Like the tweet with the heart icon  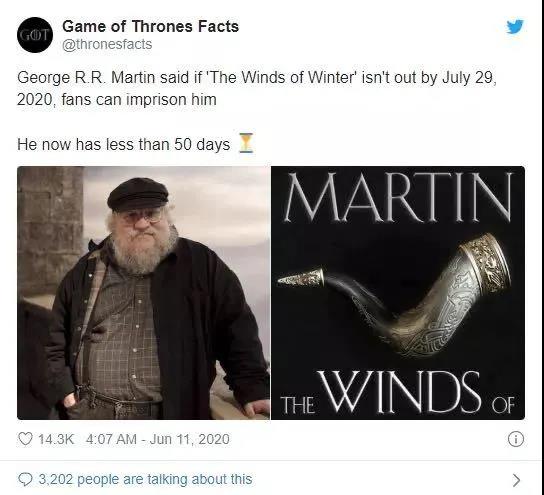25,439
